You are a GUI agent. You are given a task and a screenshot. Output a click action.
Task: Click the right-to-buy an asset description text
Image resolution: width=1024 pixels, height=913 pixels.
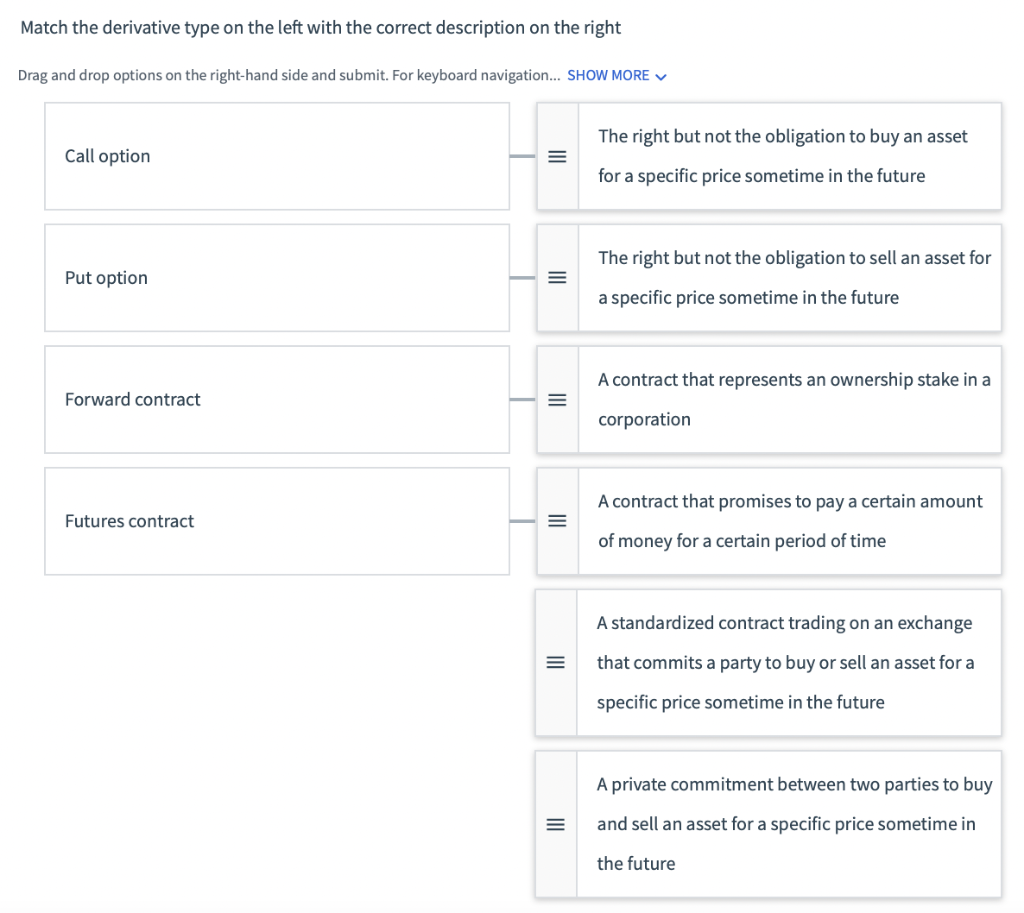[783, 157]
